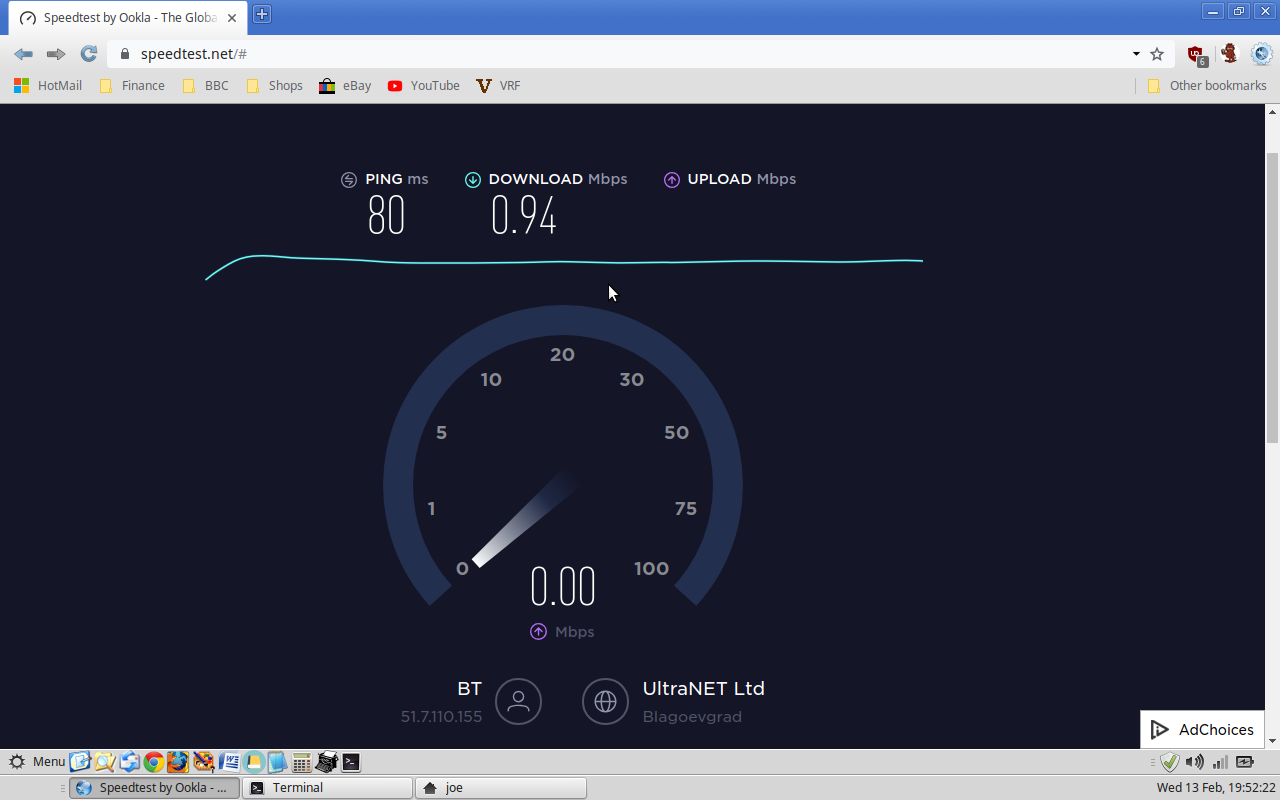The height and width of the screenshot is (800, 1280).
Task: Reload the Speedtest page
Action: (x=88, y=54)
